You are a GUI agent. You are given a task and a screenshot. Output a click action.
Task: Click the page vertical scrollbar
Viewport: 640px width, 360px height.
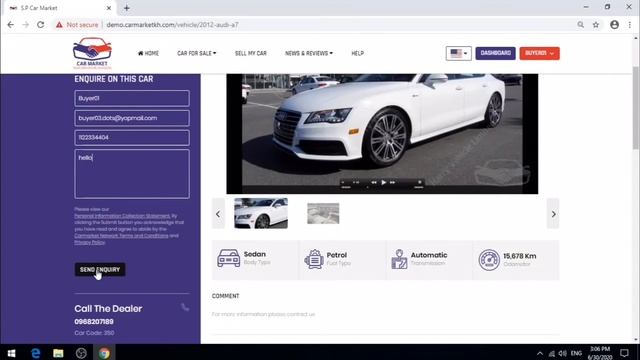(x=636, y=107)
